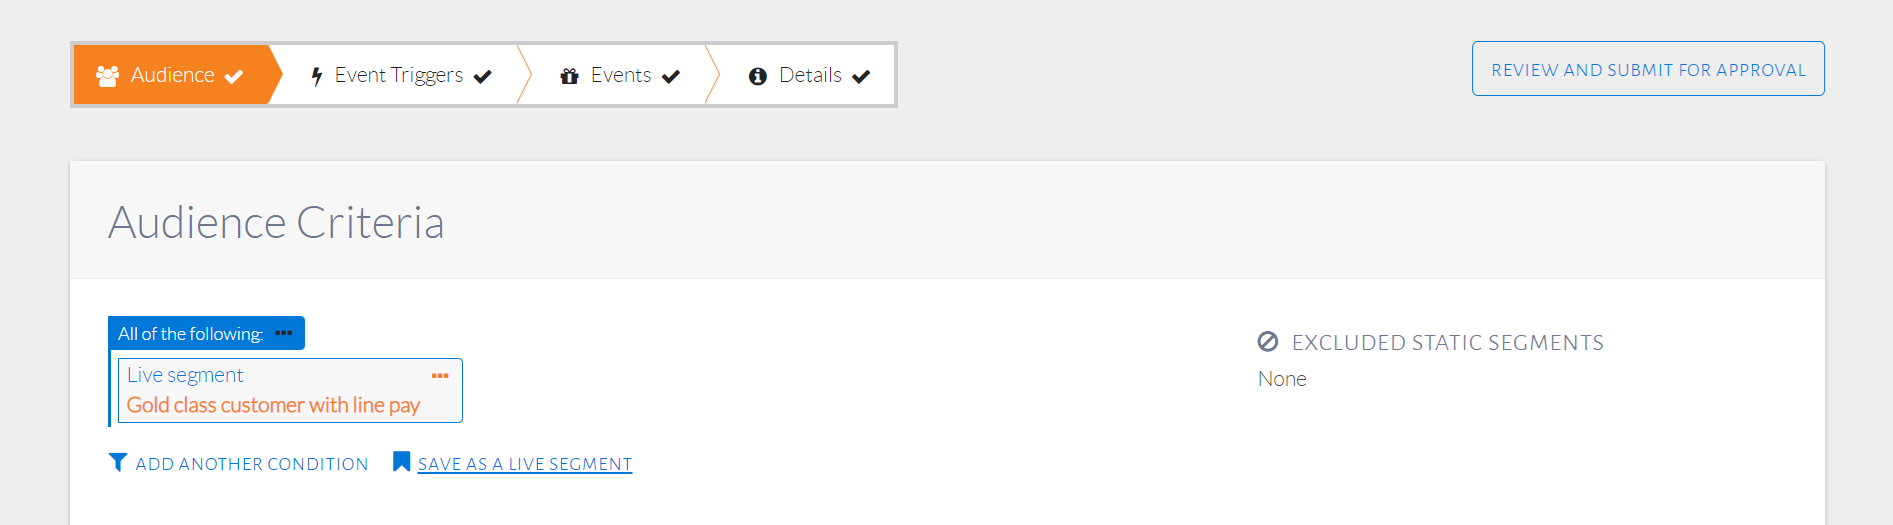Click the Audience people icon

[x=107, y=75]
